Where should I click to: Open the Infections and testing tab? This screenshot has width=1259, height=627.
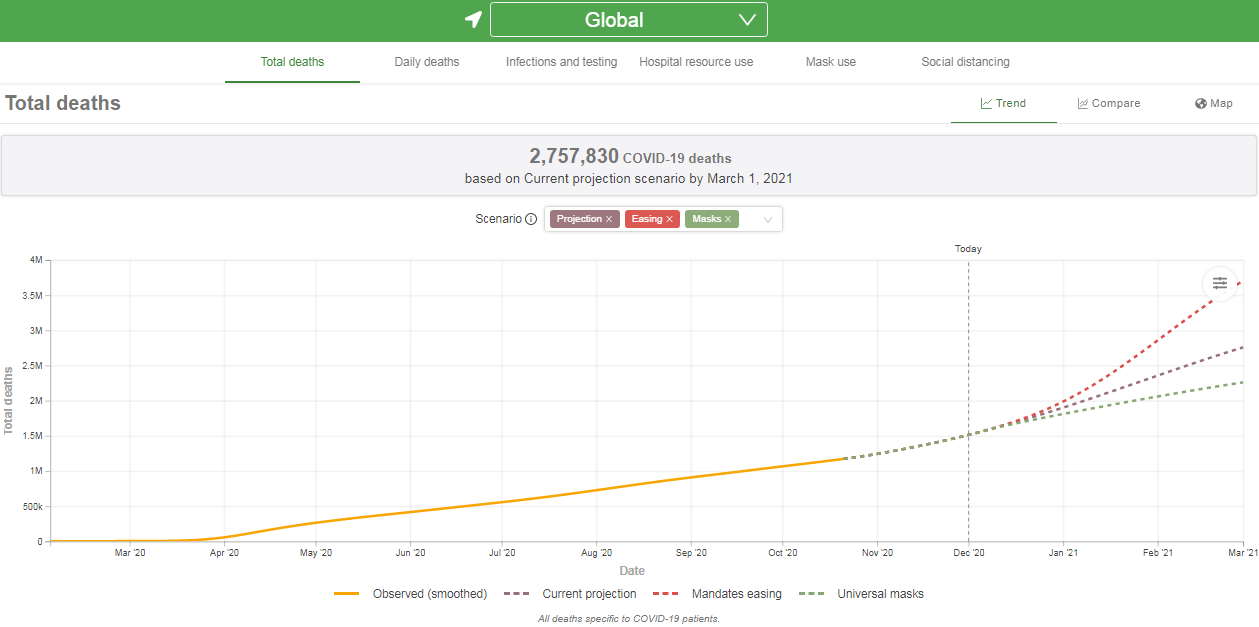point(561,62)
